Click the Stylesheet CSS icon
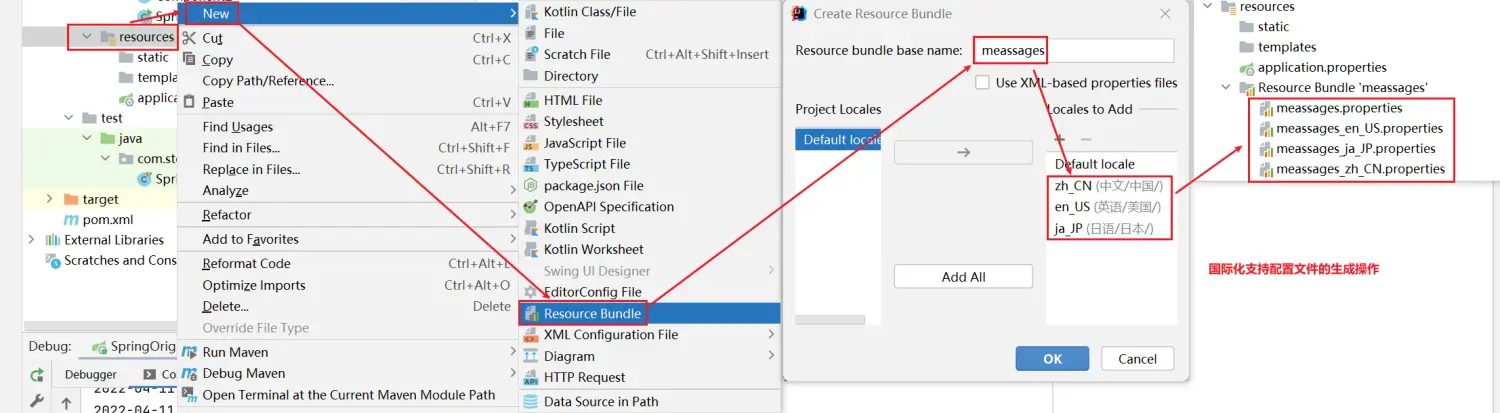1500x413 pixels. [531, 122]
